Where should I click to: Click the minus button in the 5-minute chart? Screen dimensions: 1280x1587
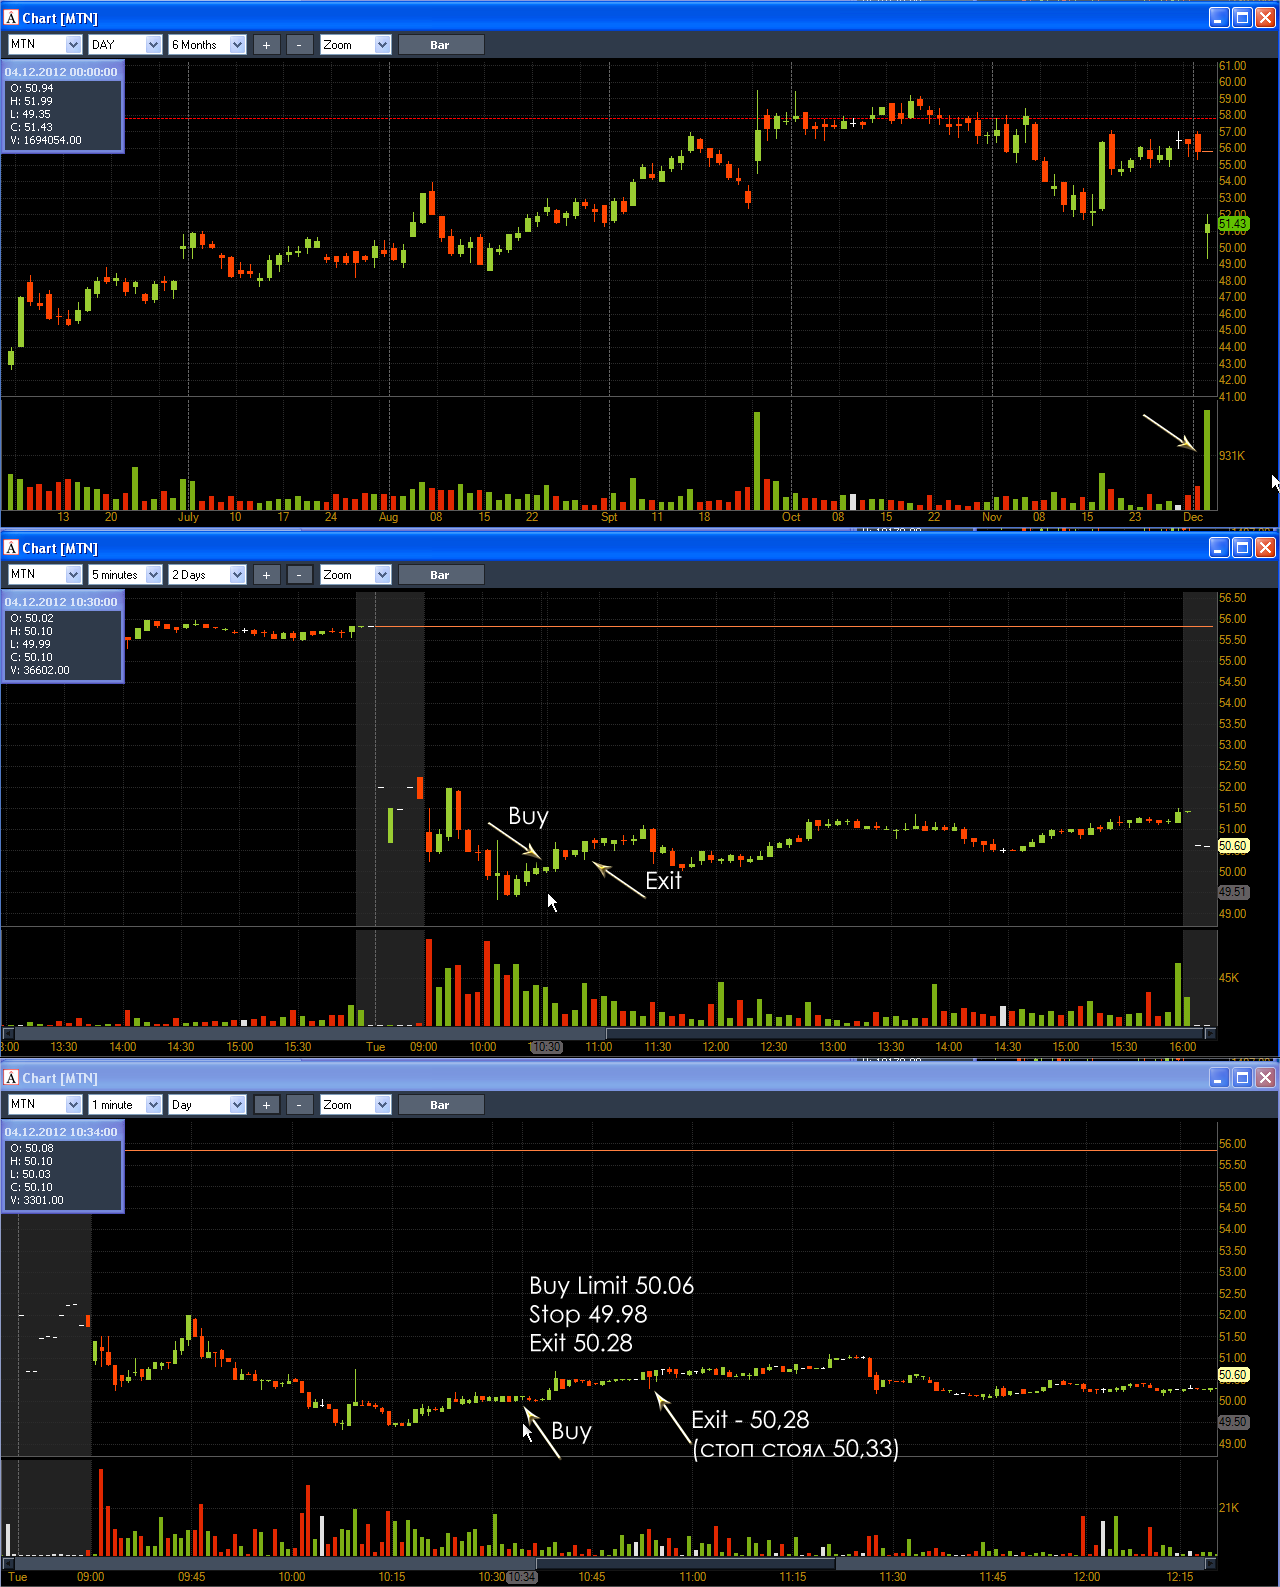click(x=299, y=574)
